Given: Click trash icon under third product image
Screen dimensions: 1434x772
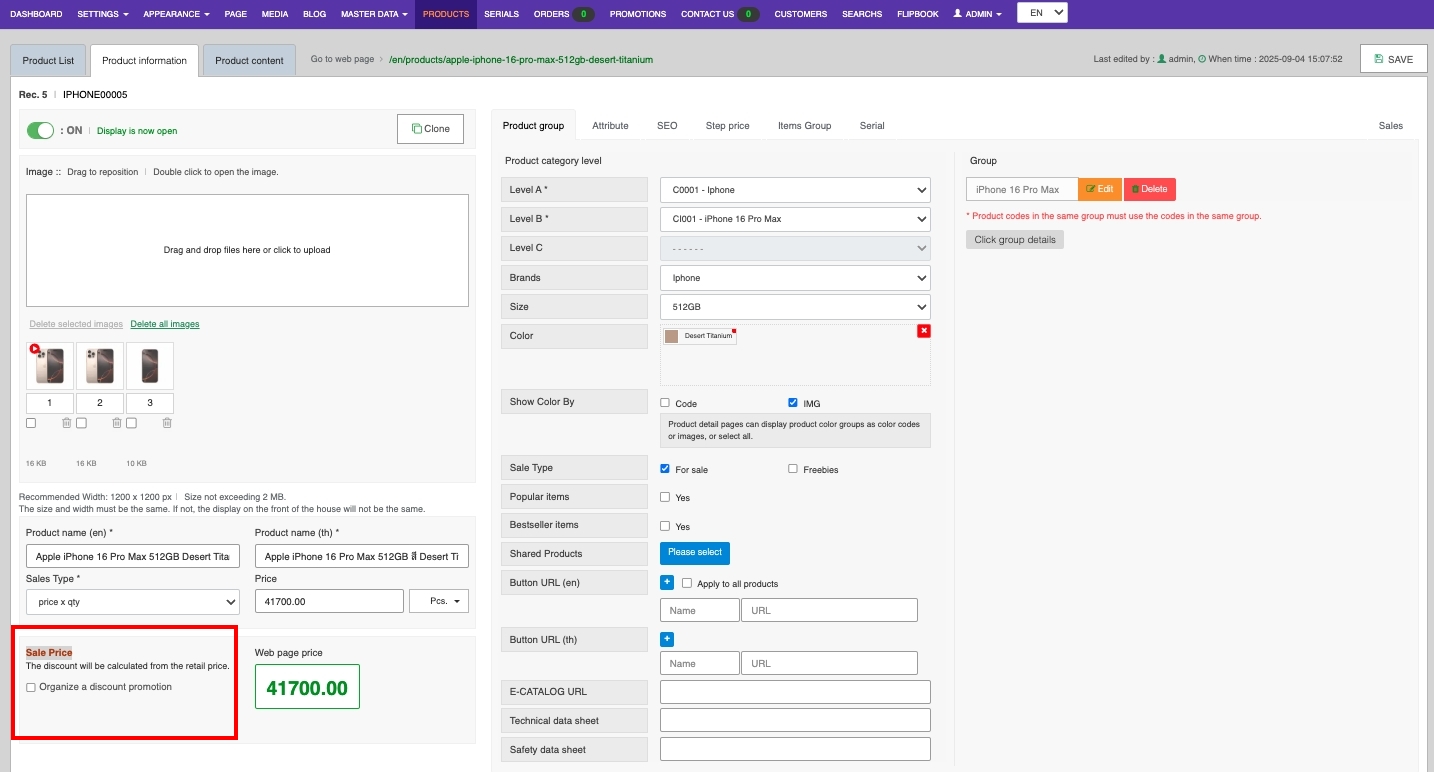Looking at the screenshot, I should 167,423.
